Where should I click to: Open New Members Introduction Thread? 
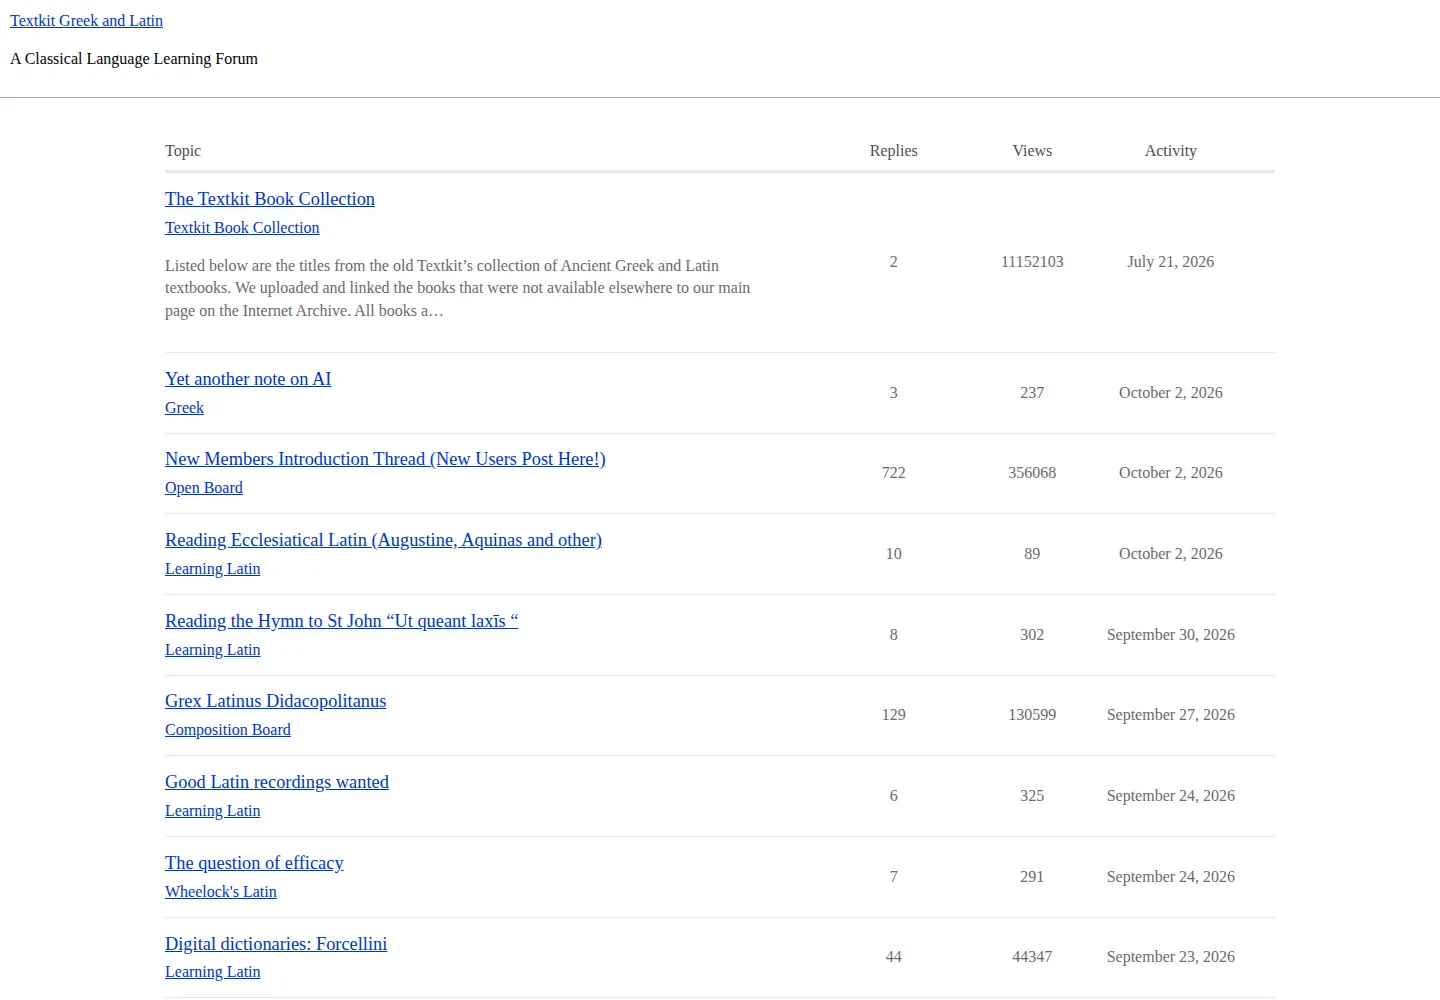pos(385,459)
